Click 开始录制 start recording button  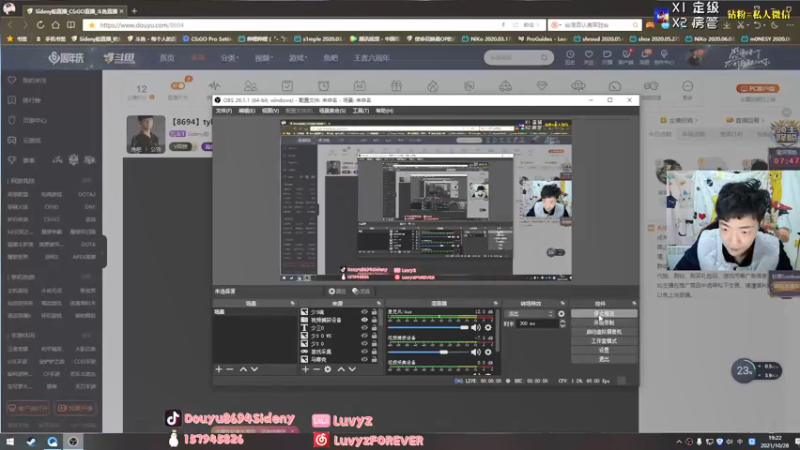point(604,323)
